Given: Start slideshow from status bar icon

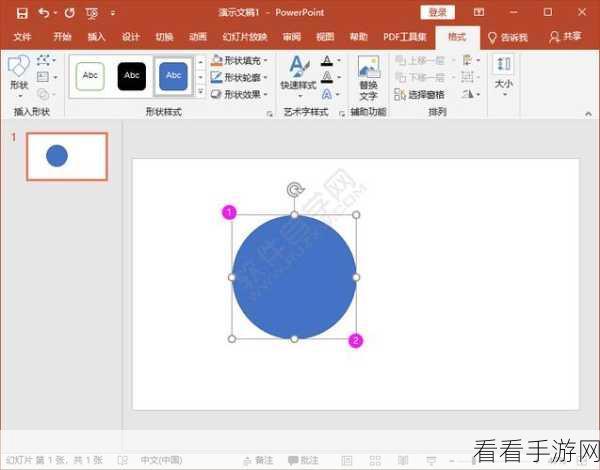Looking at the screenshot, I should click(431, 460).
